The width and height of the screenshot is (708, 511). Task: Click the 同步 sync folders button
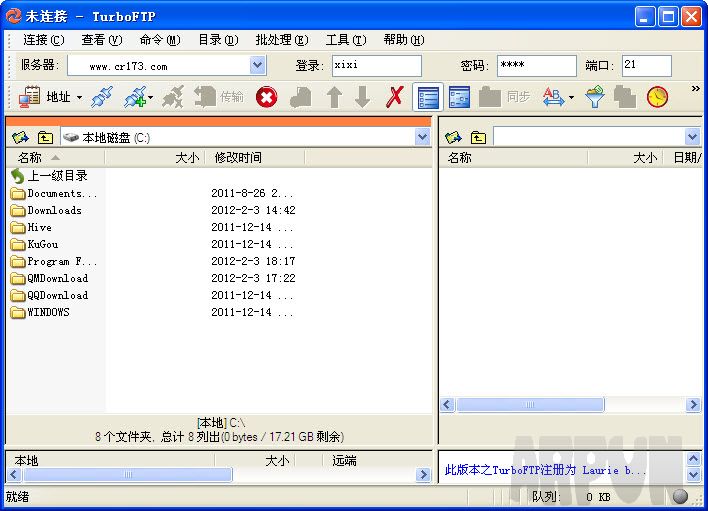504,97
